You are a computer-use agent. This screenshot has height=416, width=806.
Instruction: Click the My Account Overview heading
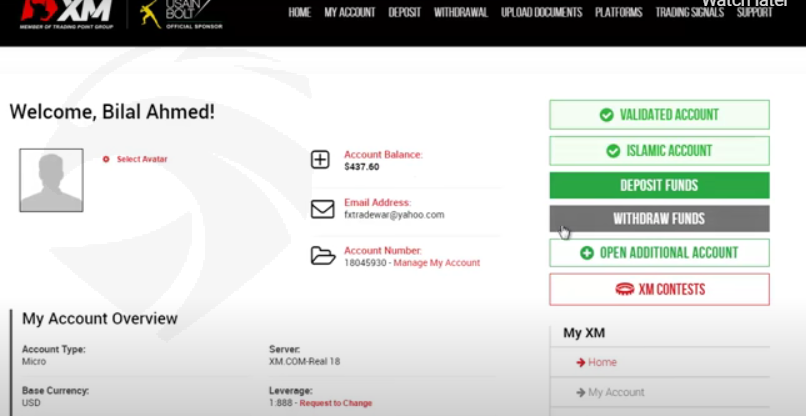click(x=100, y=318)
